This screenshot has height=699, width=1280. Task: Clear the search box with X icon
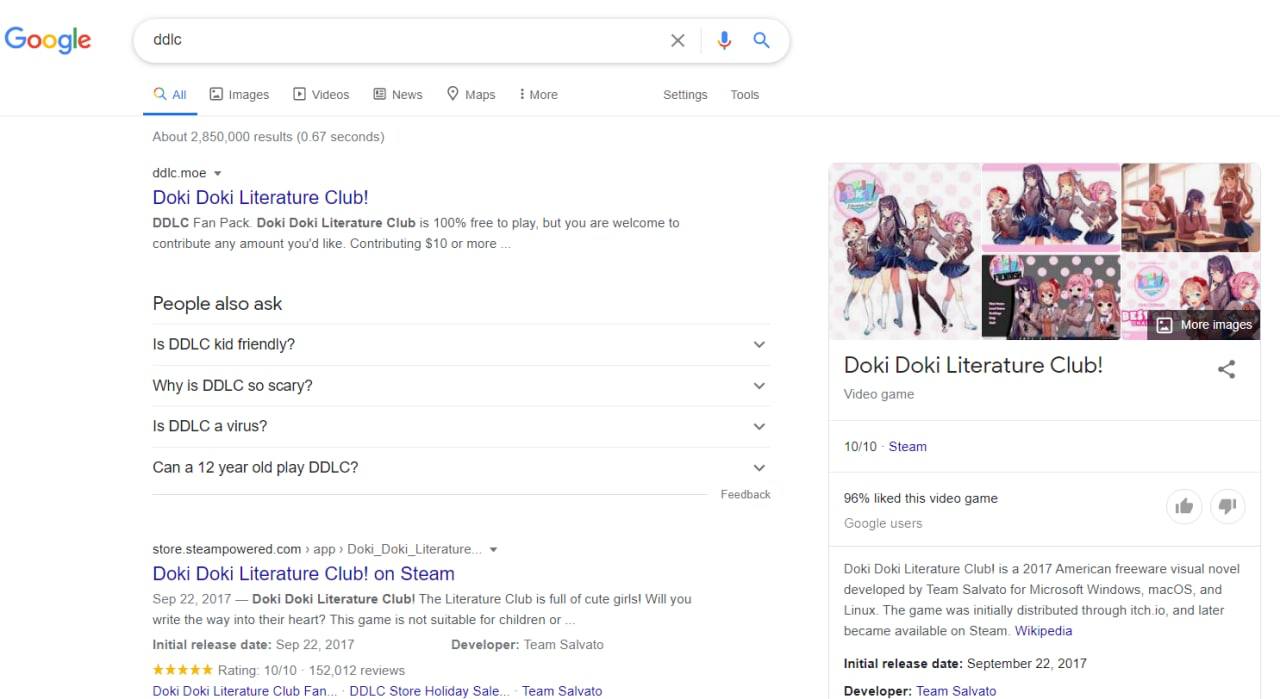point(678,40)
